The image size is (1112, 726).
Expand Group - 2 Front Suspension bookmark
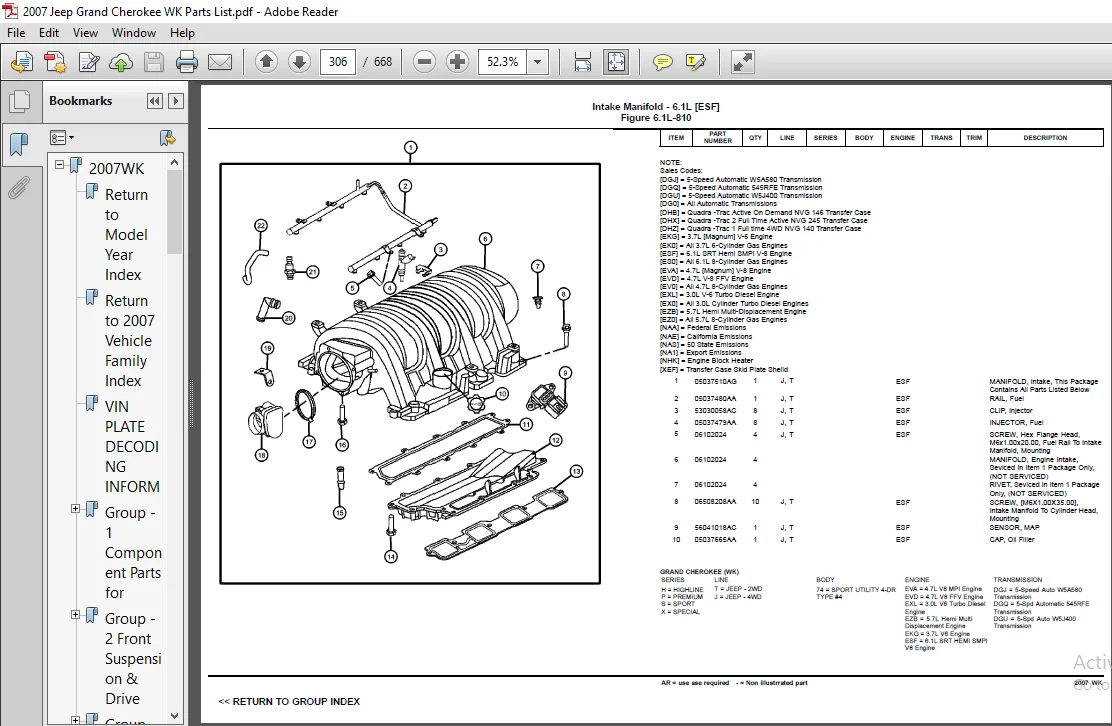[x=75, y=615]
